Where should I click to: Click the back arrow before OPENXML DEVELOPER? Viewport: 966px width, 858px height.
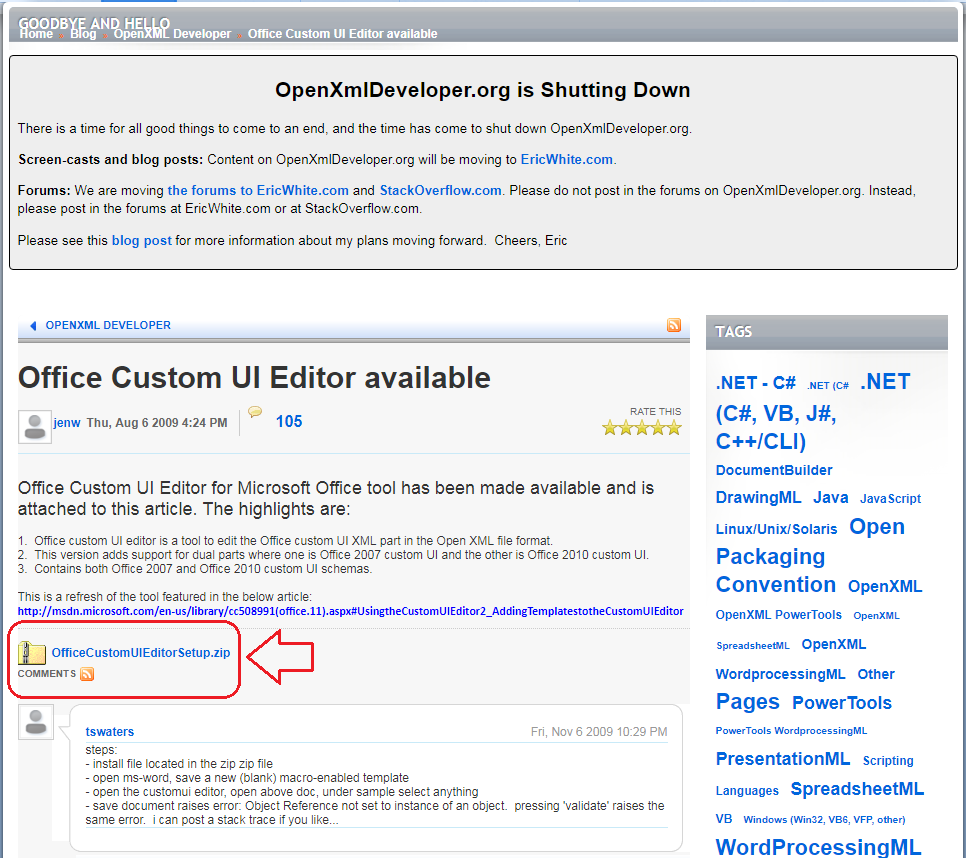[x=33, y=325]
